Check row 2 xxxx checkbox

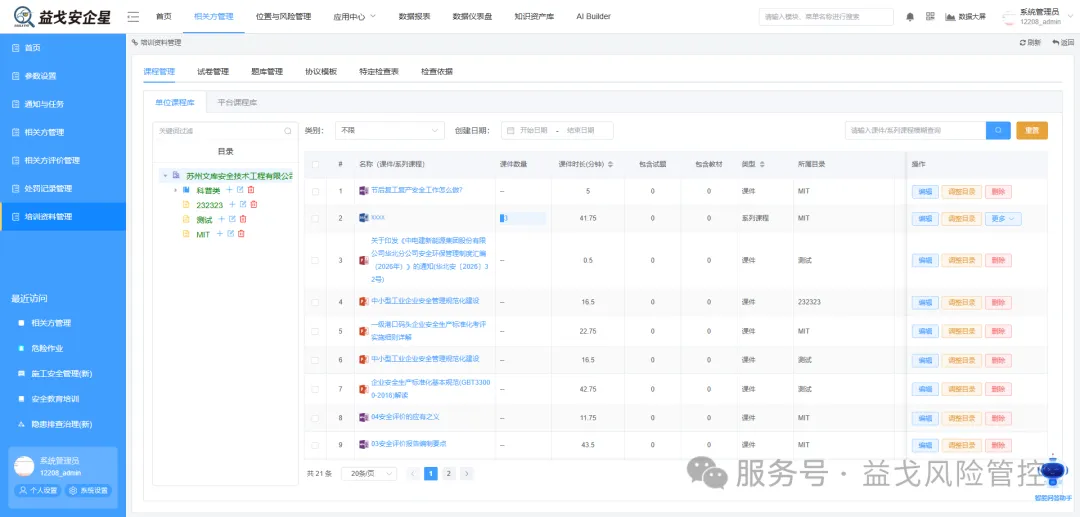315,218
